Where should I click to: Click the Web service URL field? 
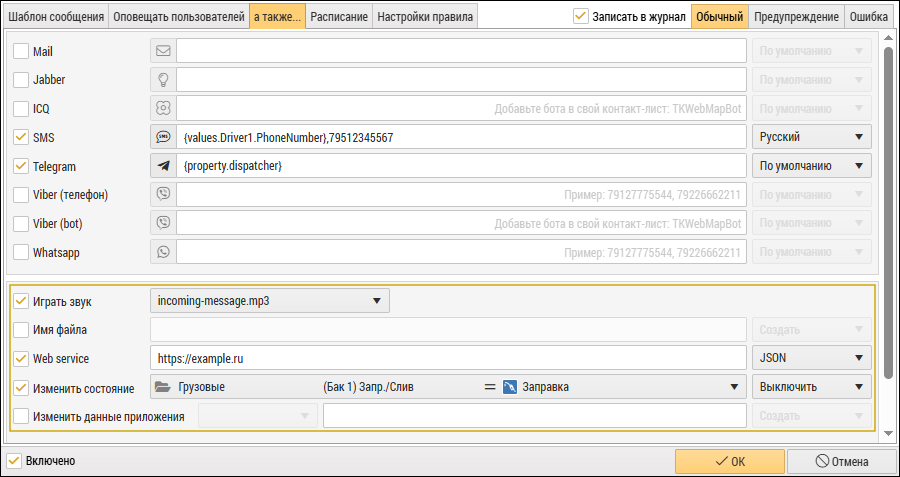tap(448, 358)
